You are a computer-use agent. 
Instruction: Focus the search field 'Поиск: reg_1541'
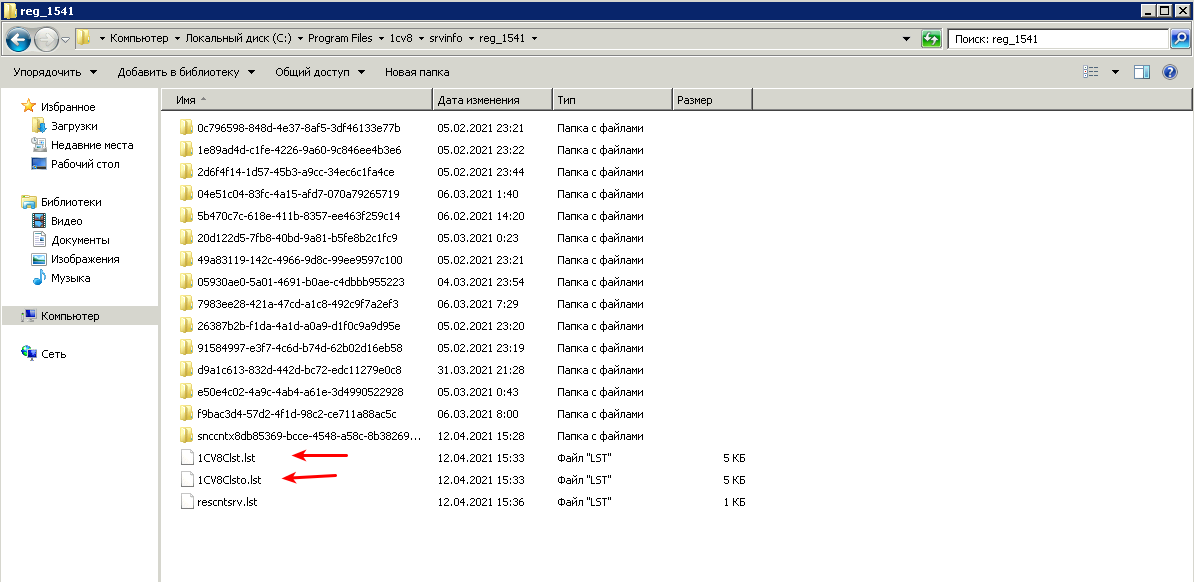tap(1058, 39)
